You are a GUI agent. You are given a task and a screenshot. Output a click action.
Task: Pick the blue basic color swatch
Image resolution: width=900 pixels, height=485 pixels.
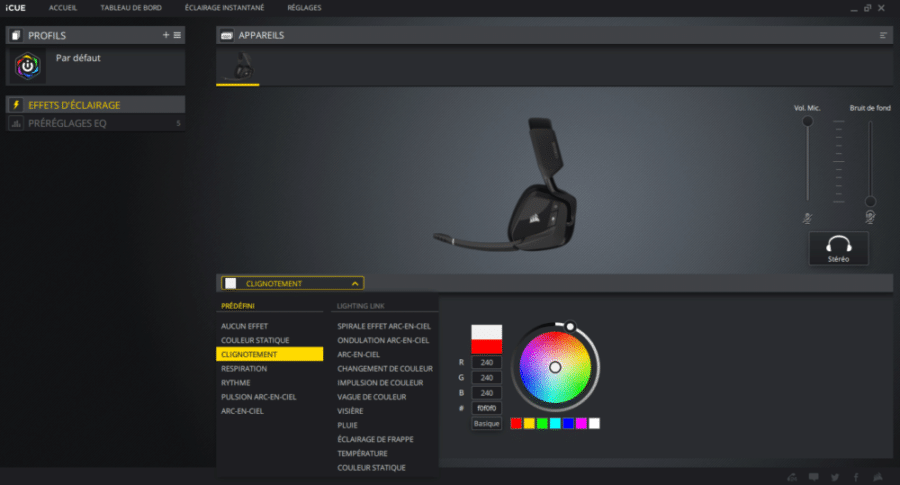[568, 423]
